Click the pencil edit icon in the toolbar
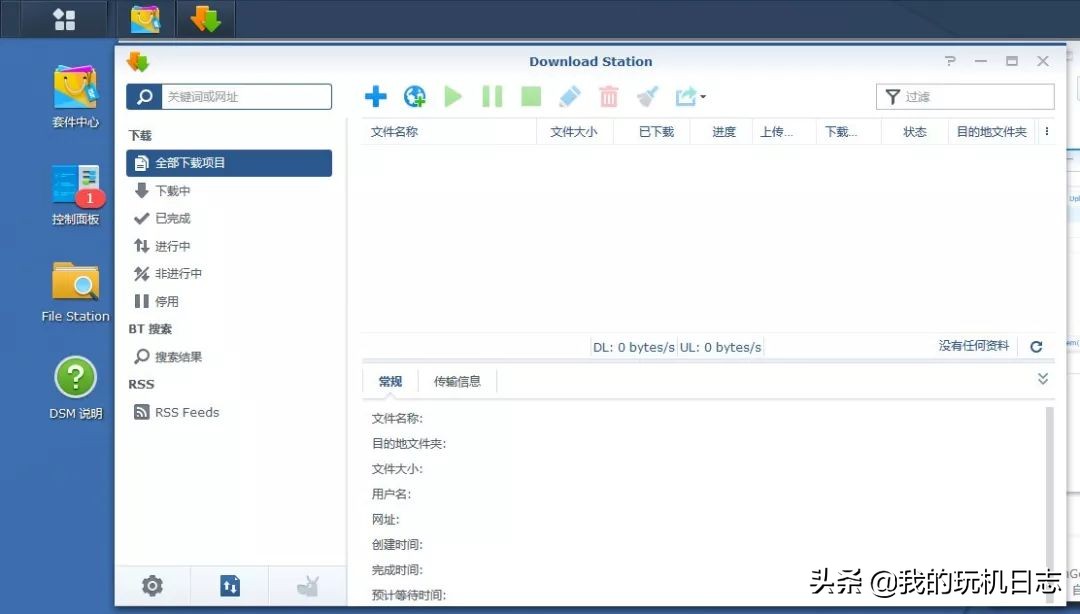The width and height of the screenshot is (1080, 614). point(570,96)
